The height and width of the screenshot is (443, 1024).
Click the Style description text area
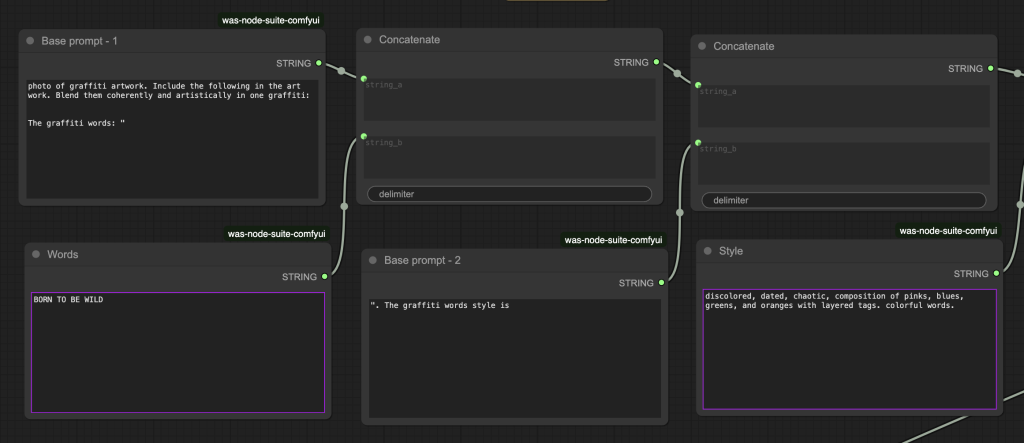point(849,349)
